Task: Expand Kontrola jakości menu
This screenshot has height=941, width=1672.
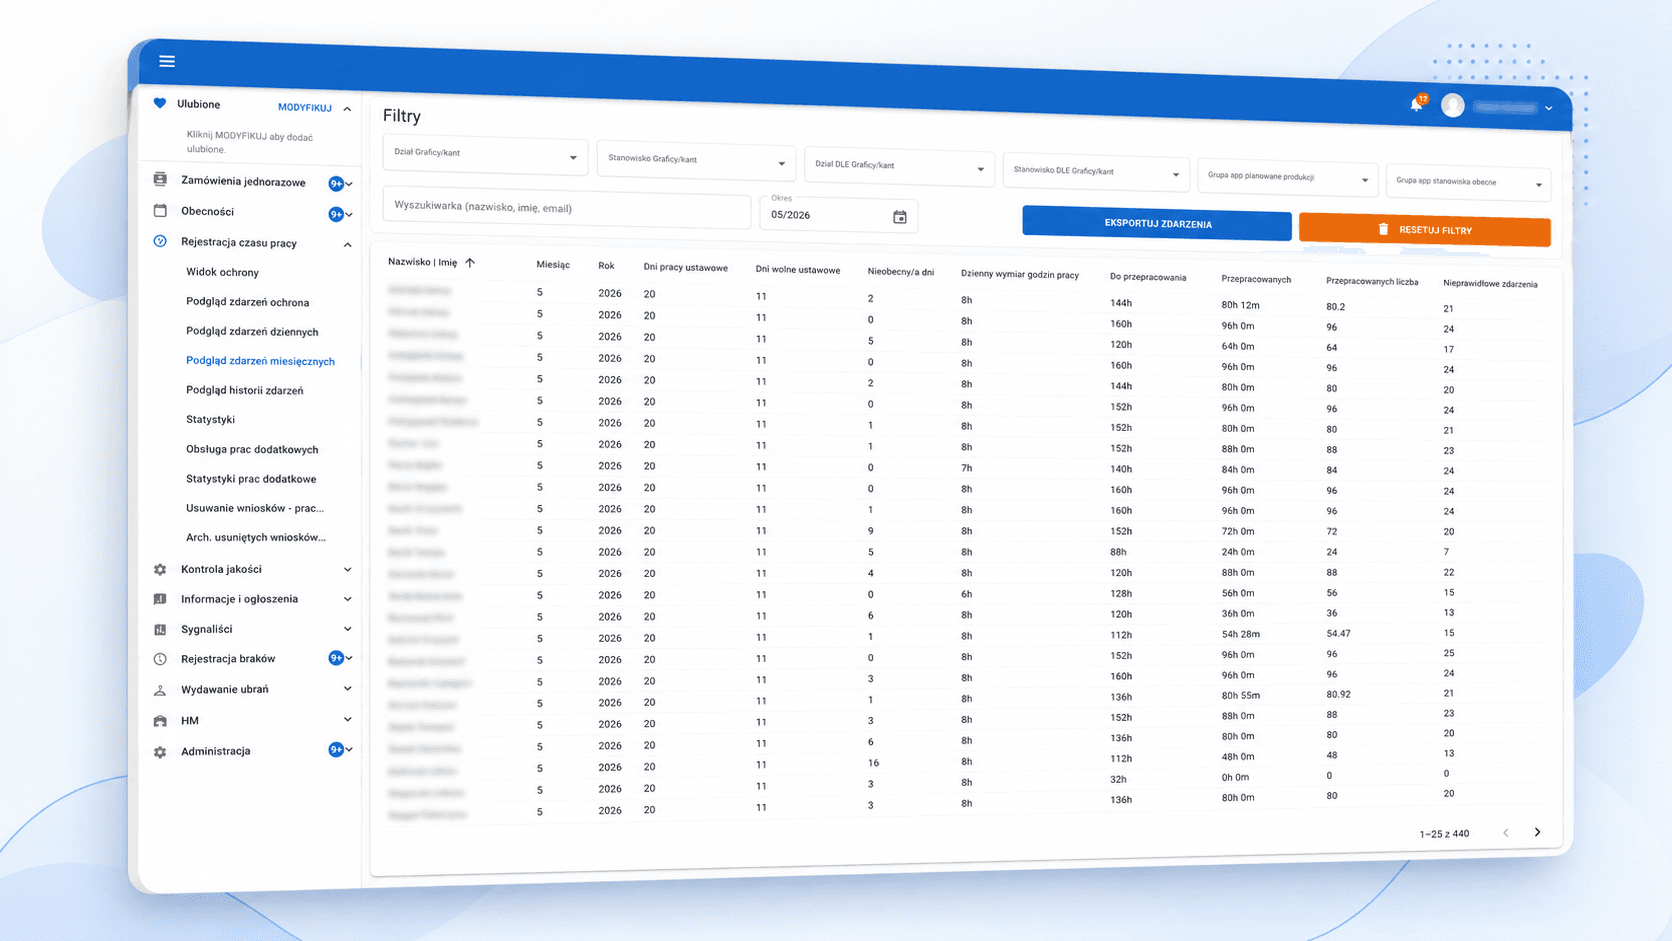Action: (347, 569)
